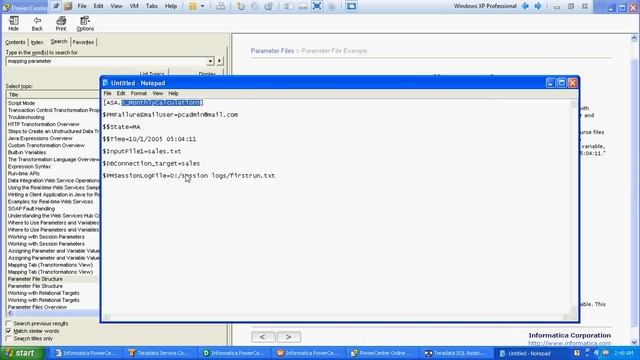
Task: Select Parameter Files Overview topic
Action: (37, 307)
